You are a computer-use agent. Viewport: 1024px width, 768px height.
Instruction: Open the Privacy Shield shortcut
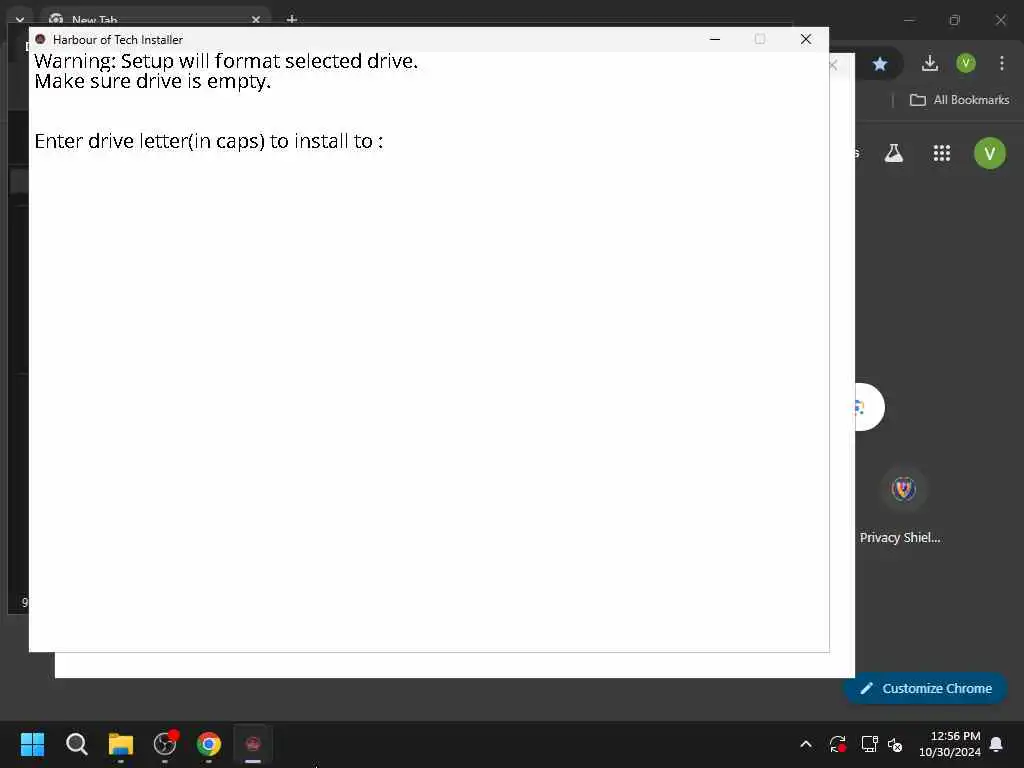903,506
